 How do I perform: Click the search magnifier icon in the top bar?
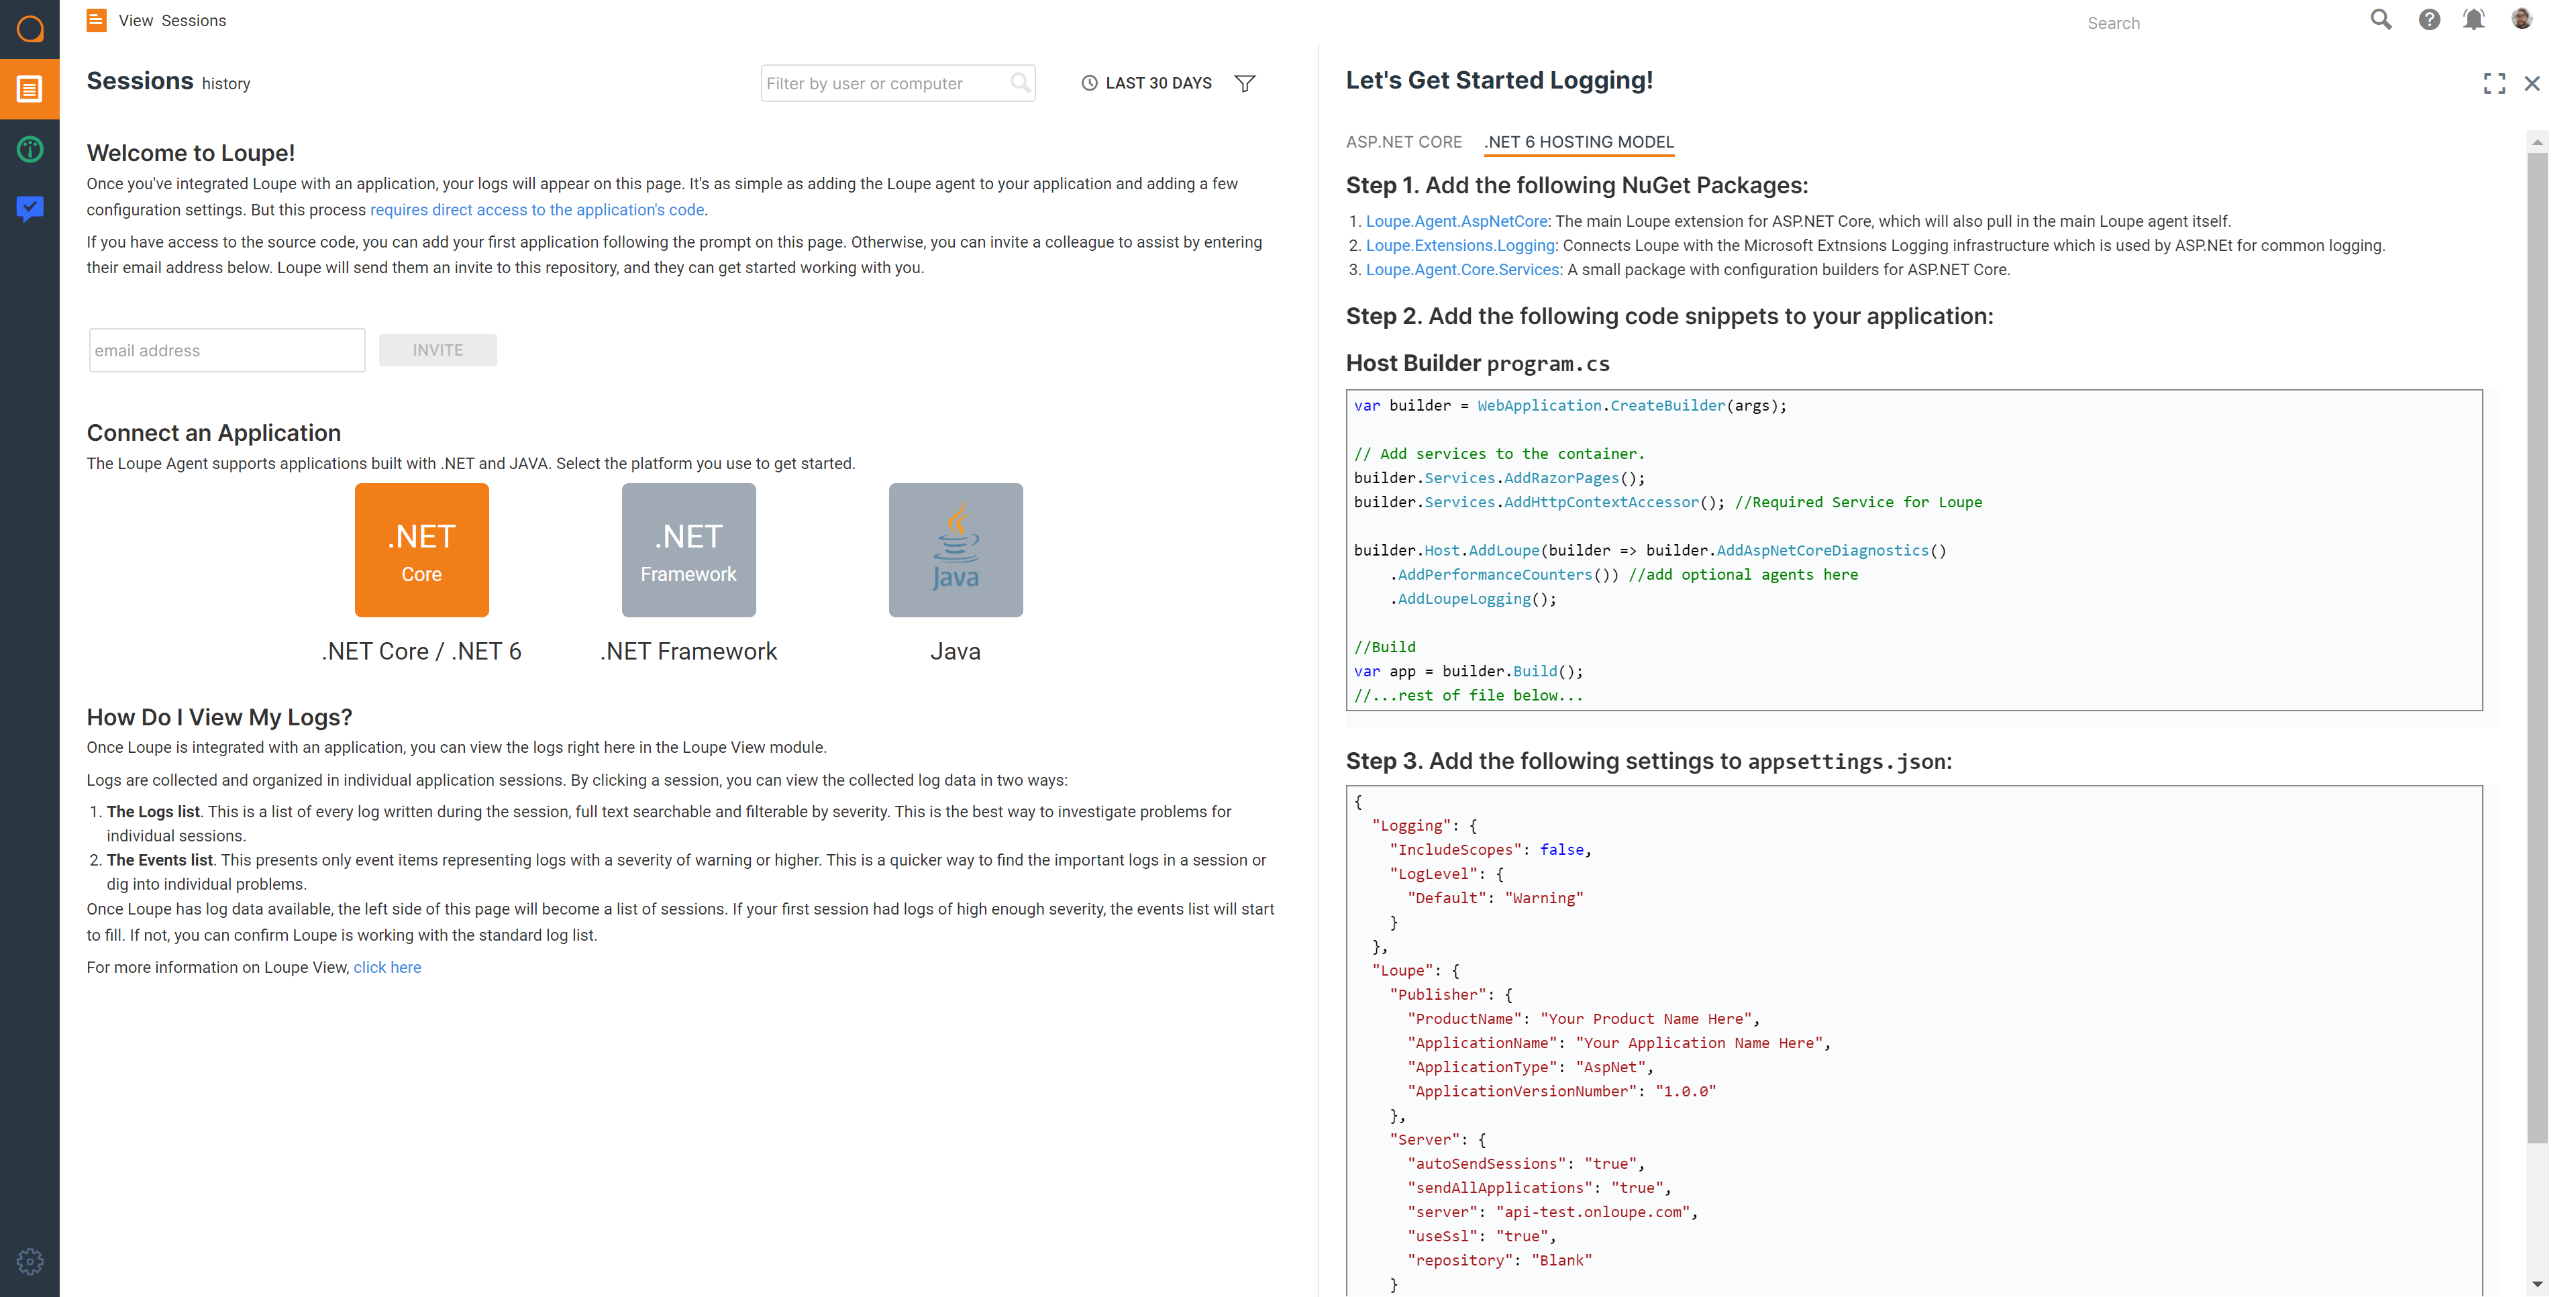(x=2381, y=20)
